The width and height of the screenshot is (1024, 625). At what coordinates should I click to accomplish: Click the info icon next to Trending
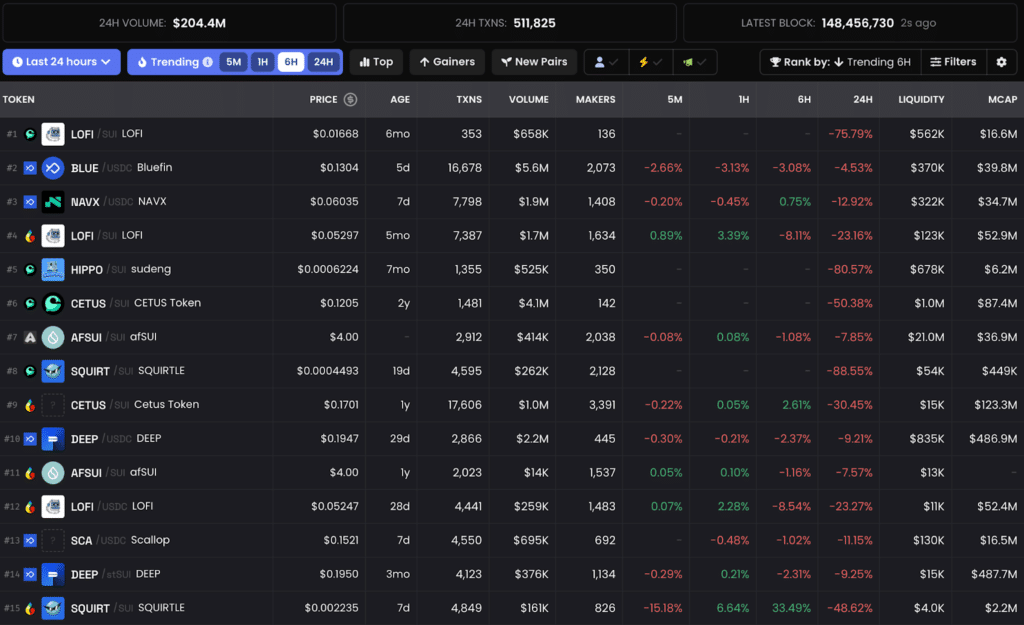[x=208, y=62]
